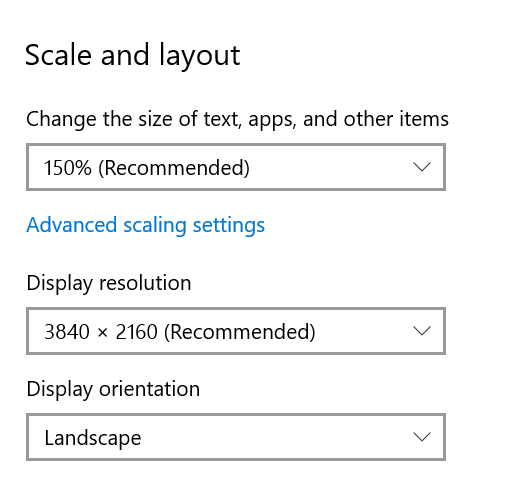Image resolution: width=505 pixels, height=482 pixels.
Task: Click the Display resolution label
Action: [x=109, y=284]
